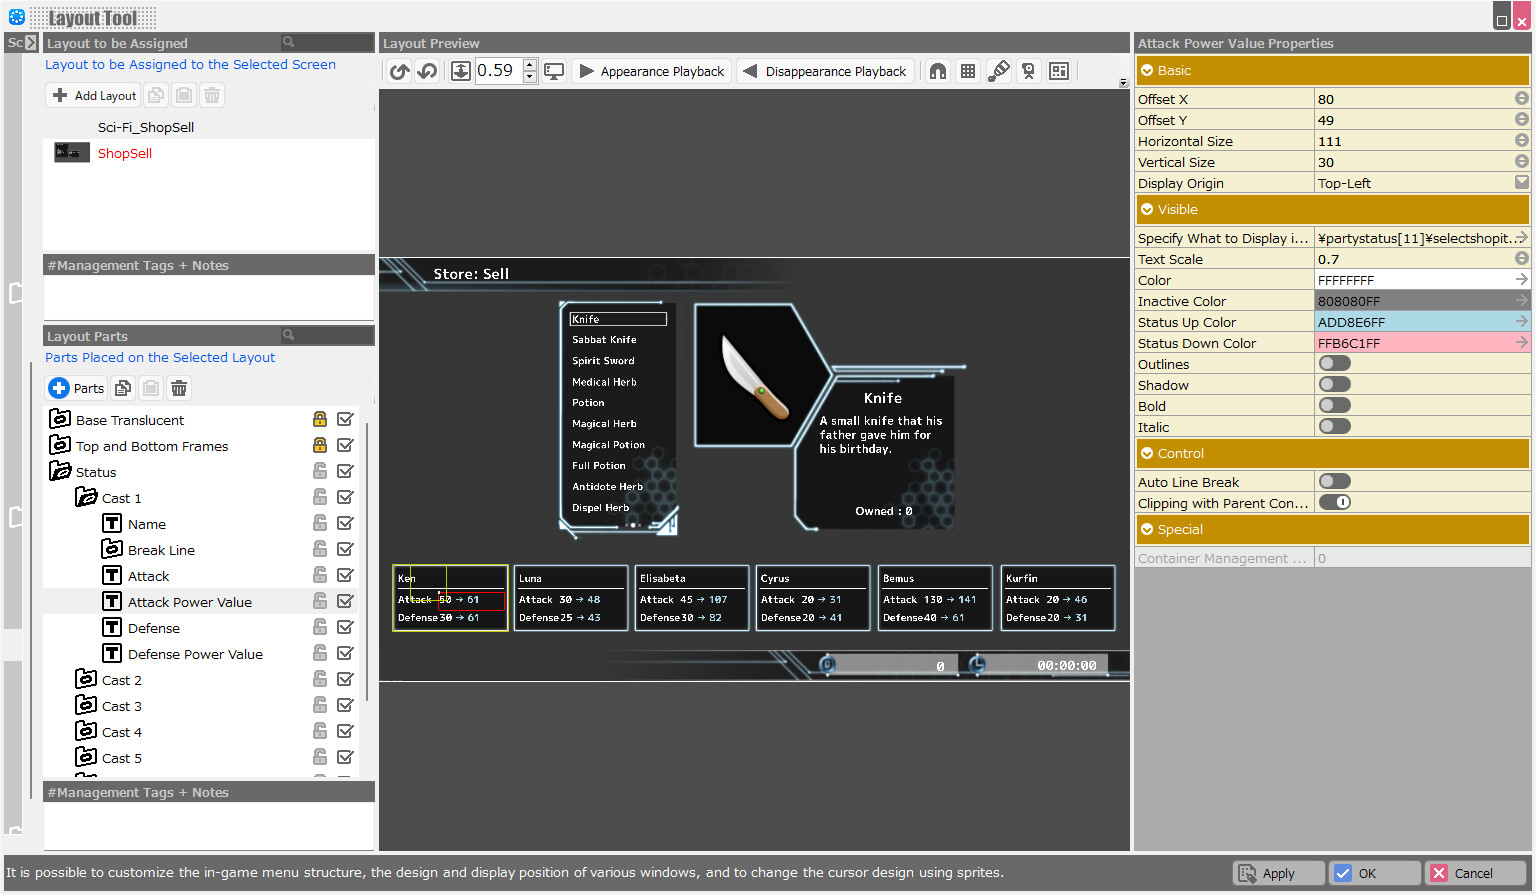Collapse the Basic properties section

point(1146,70)
